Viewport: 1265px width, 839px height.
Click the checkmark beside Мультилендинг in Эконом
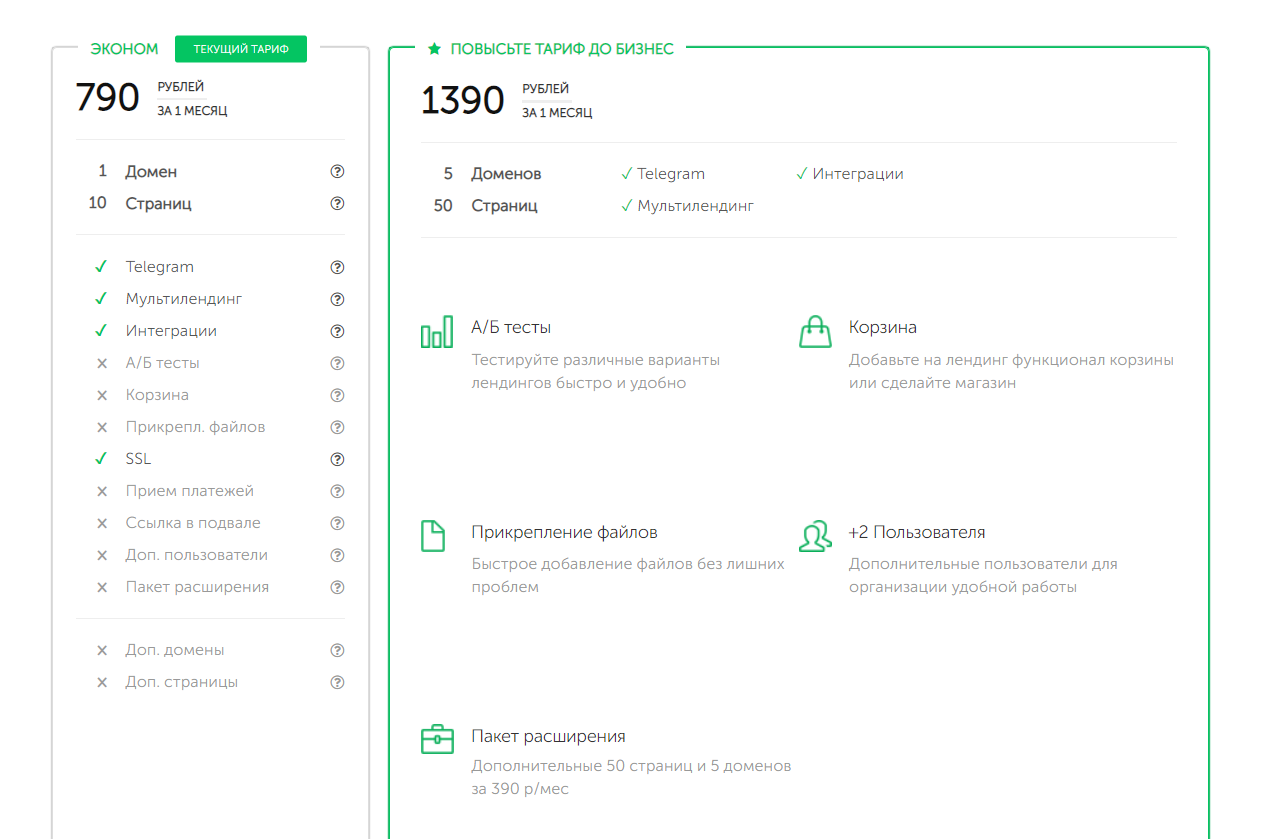click(x=101, y=299)
